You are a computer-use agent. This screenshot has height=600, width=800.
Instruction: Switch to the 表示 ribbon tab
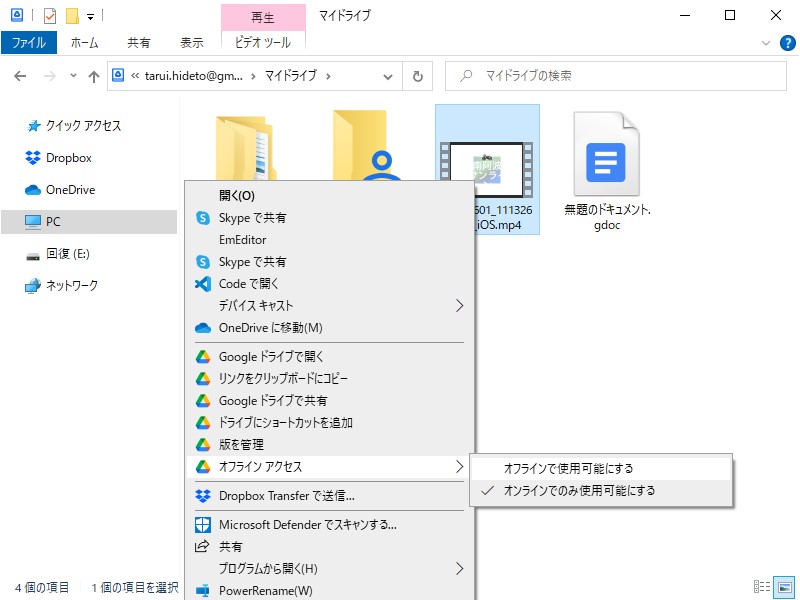pos(192,42)
